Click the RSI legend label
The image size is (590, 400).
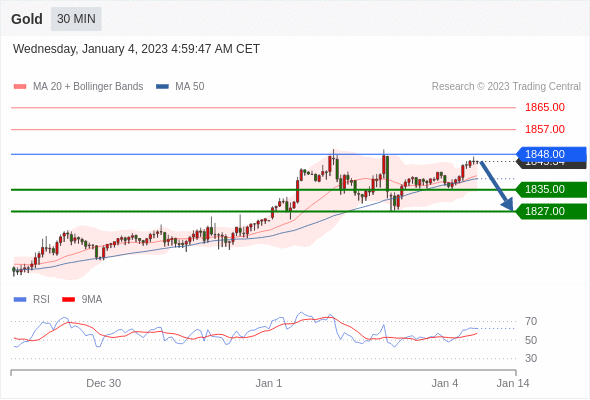pyautogui.click(x=41, y=300)
